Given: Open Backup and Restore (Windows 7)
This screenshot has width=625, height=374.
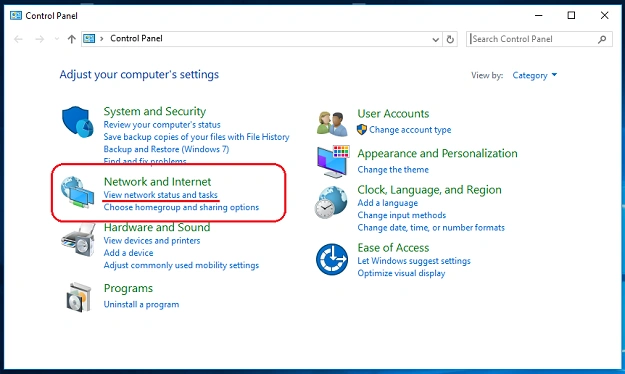Looking at the screenshot, I should coord(166,149).
